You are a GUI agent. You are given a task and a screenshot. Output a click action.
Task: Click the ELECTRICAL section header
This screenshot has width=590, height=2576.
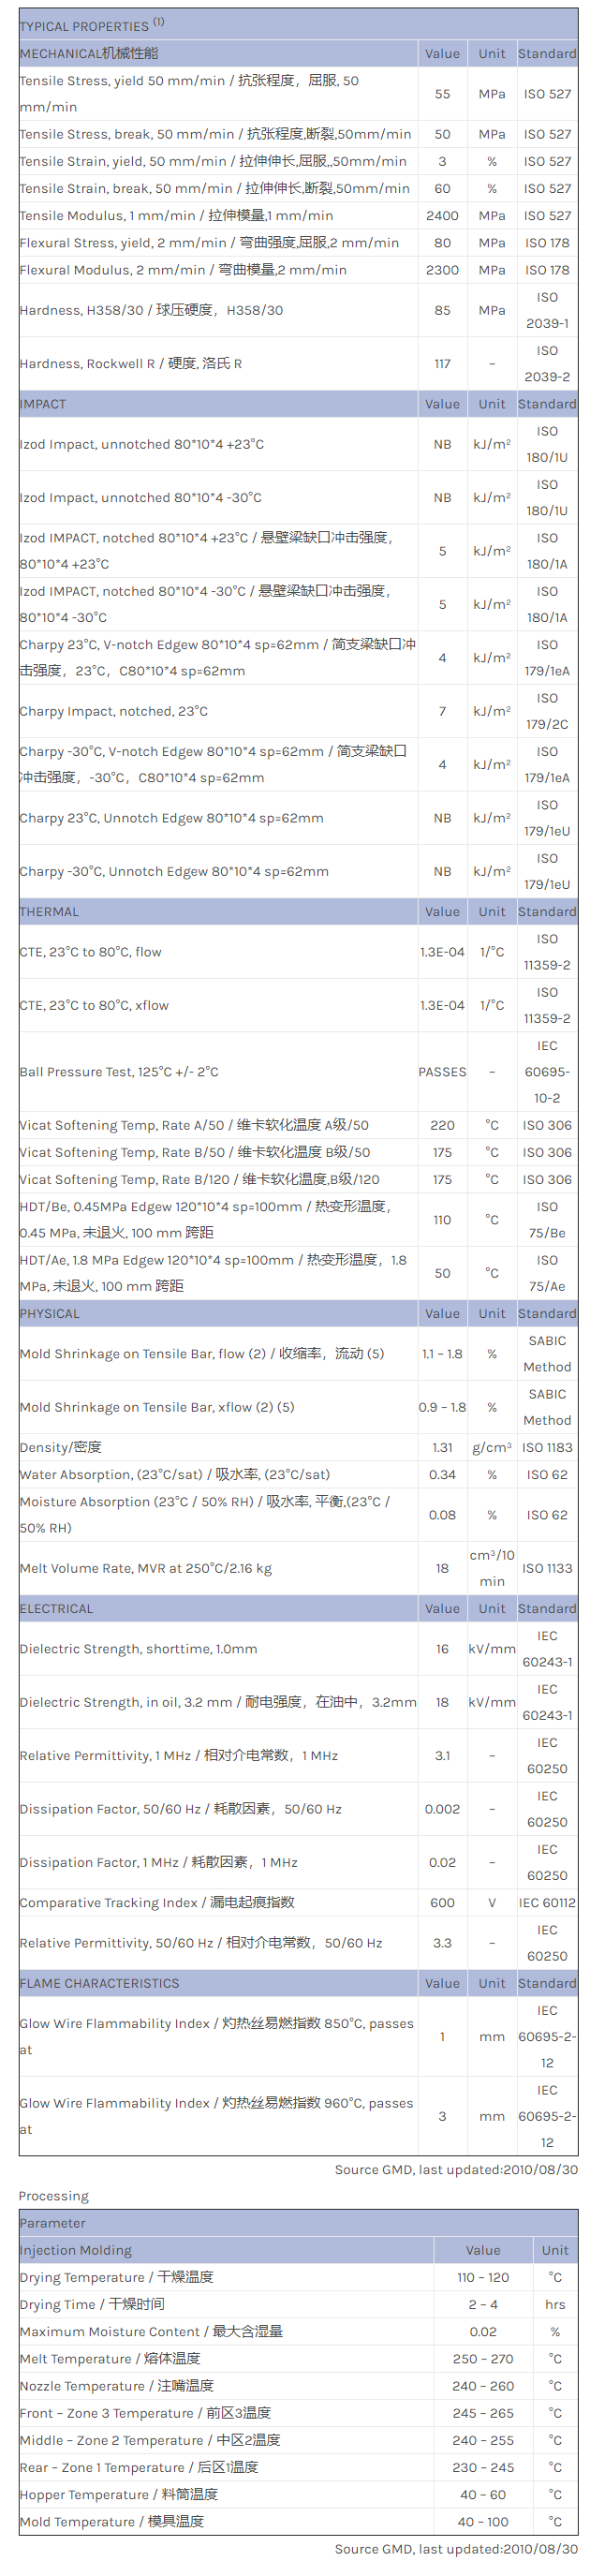coord(56,1609)
